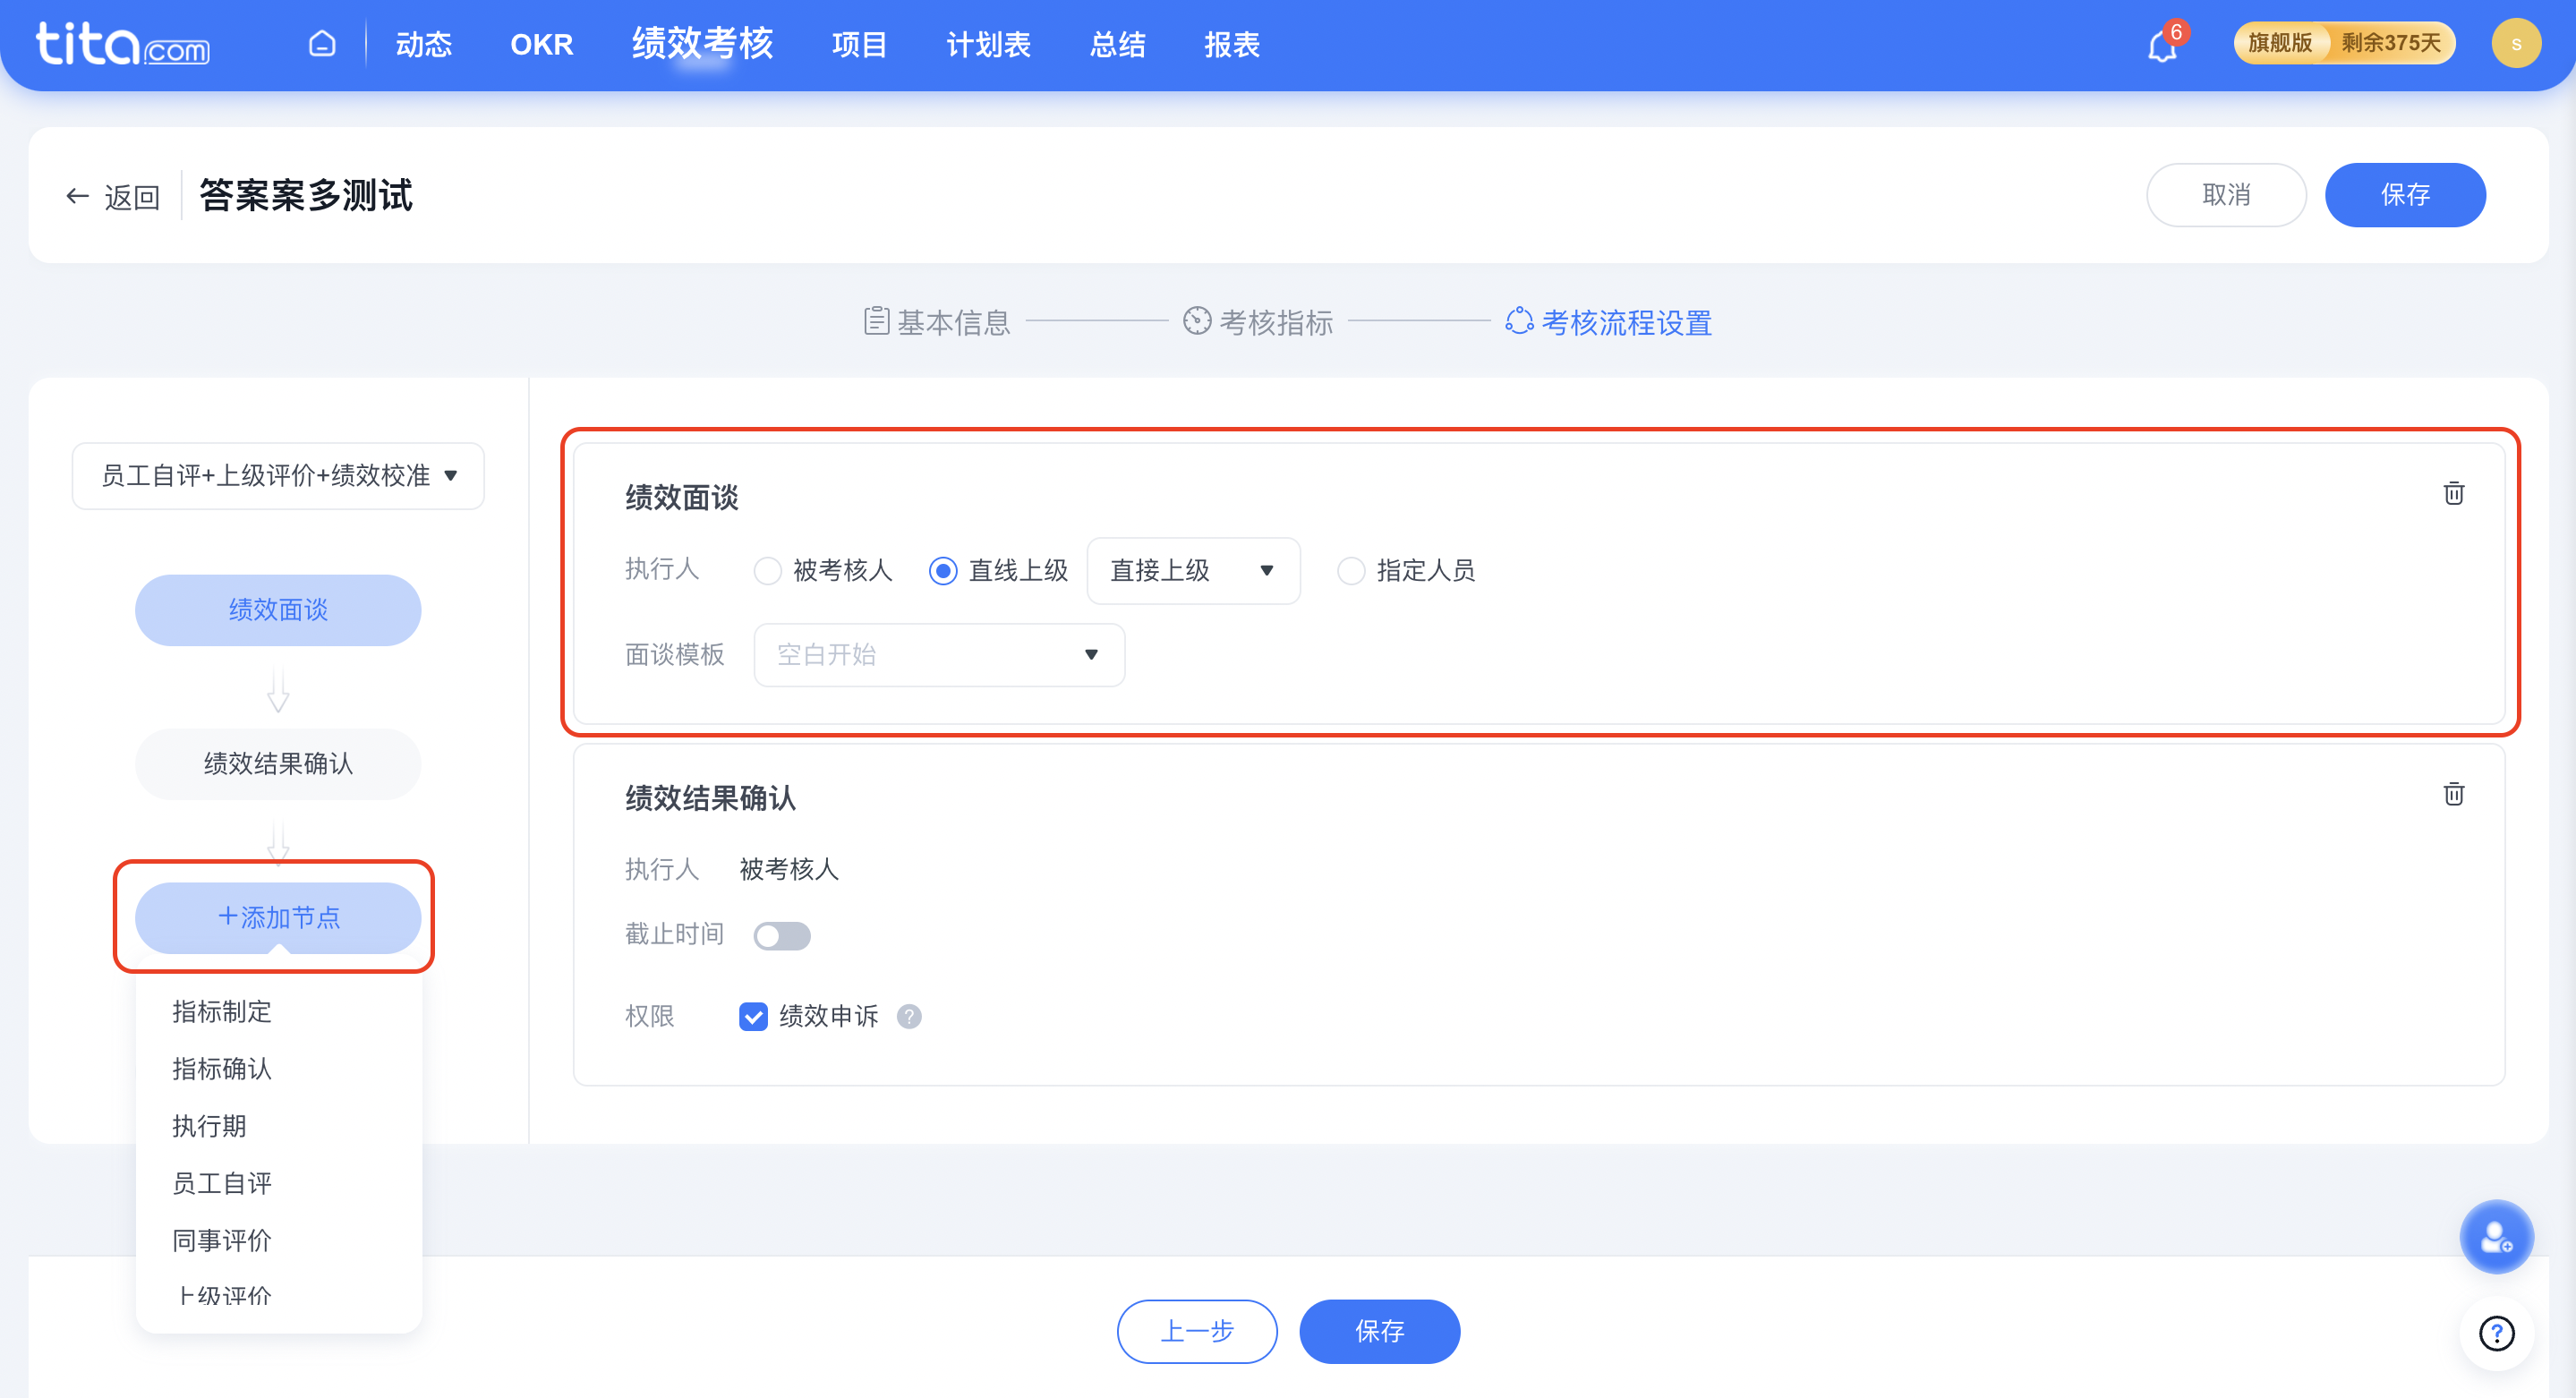The width and height of the screenshot is (2576, 1398).
Task: Click the 基本信息 step label
Action: (x=953, y=322)
